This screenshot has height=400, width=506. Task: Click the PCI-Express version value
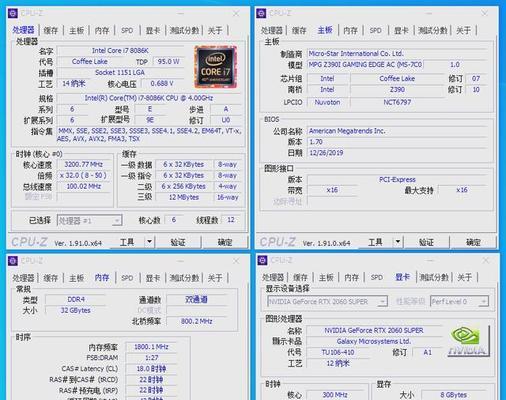tap(397, 180)
